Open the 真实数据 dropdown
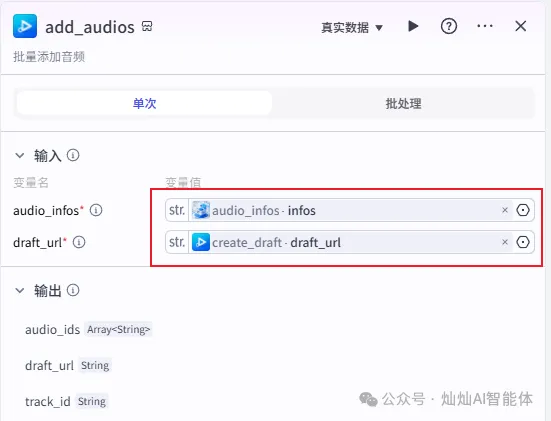The image size is (551, 421). [352, 27]
